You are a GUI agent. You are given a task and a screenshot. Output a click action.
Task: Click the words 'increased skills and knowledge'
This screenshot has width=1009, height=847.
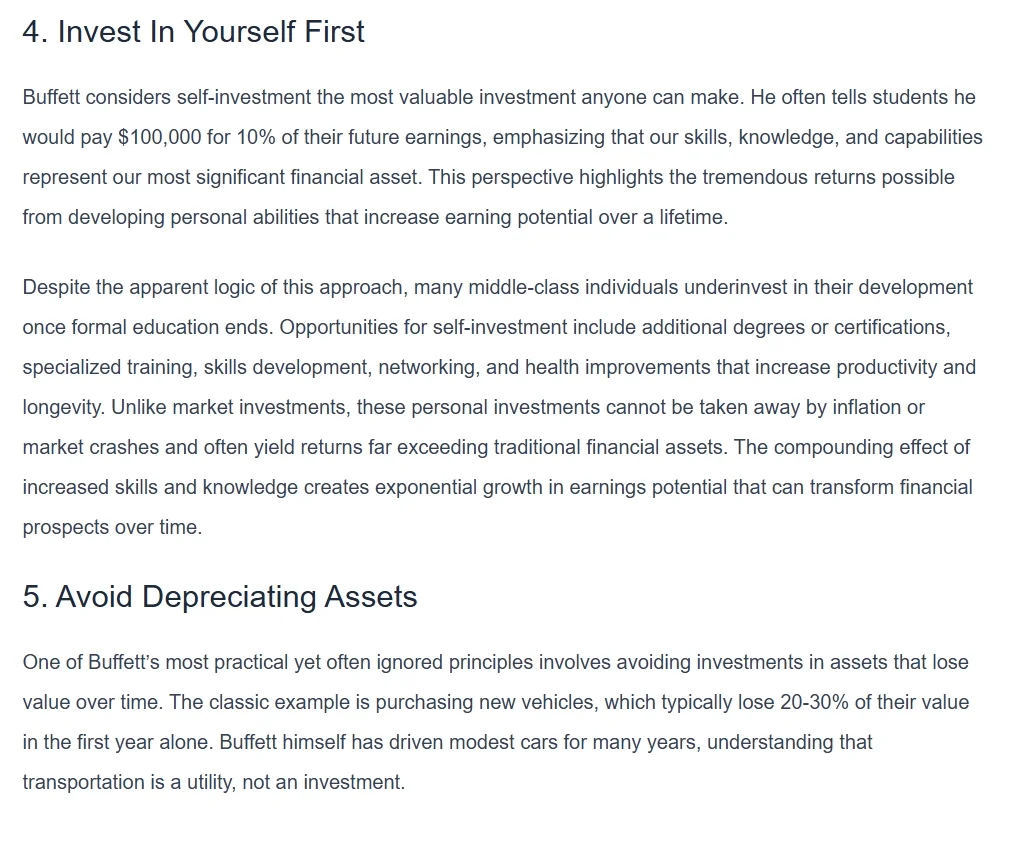[x=160, y=487]
